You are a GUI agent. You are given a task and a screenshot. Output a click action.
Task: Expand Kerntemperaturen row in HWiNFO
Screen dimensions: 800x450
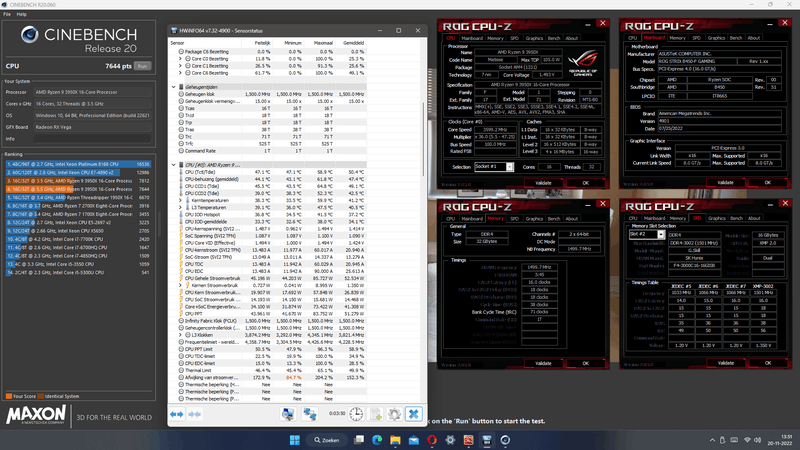tap(180, 201)
